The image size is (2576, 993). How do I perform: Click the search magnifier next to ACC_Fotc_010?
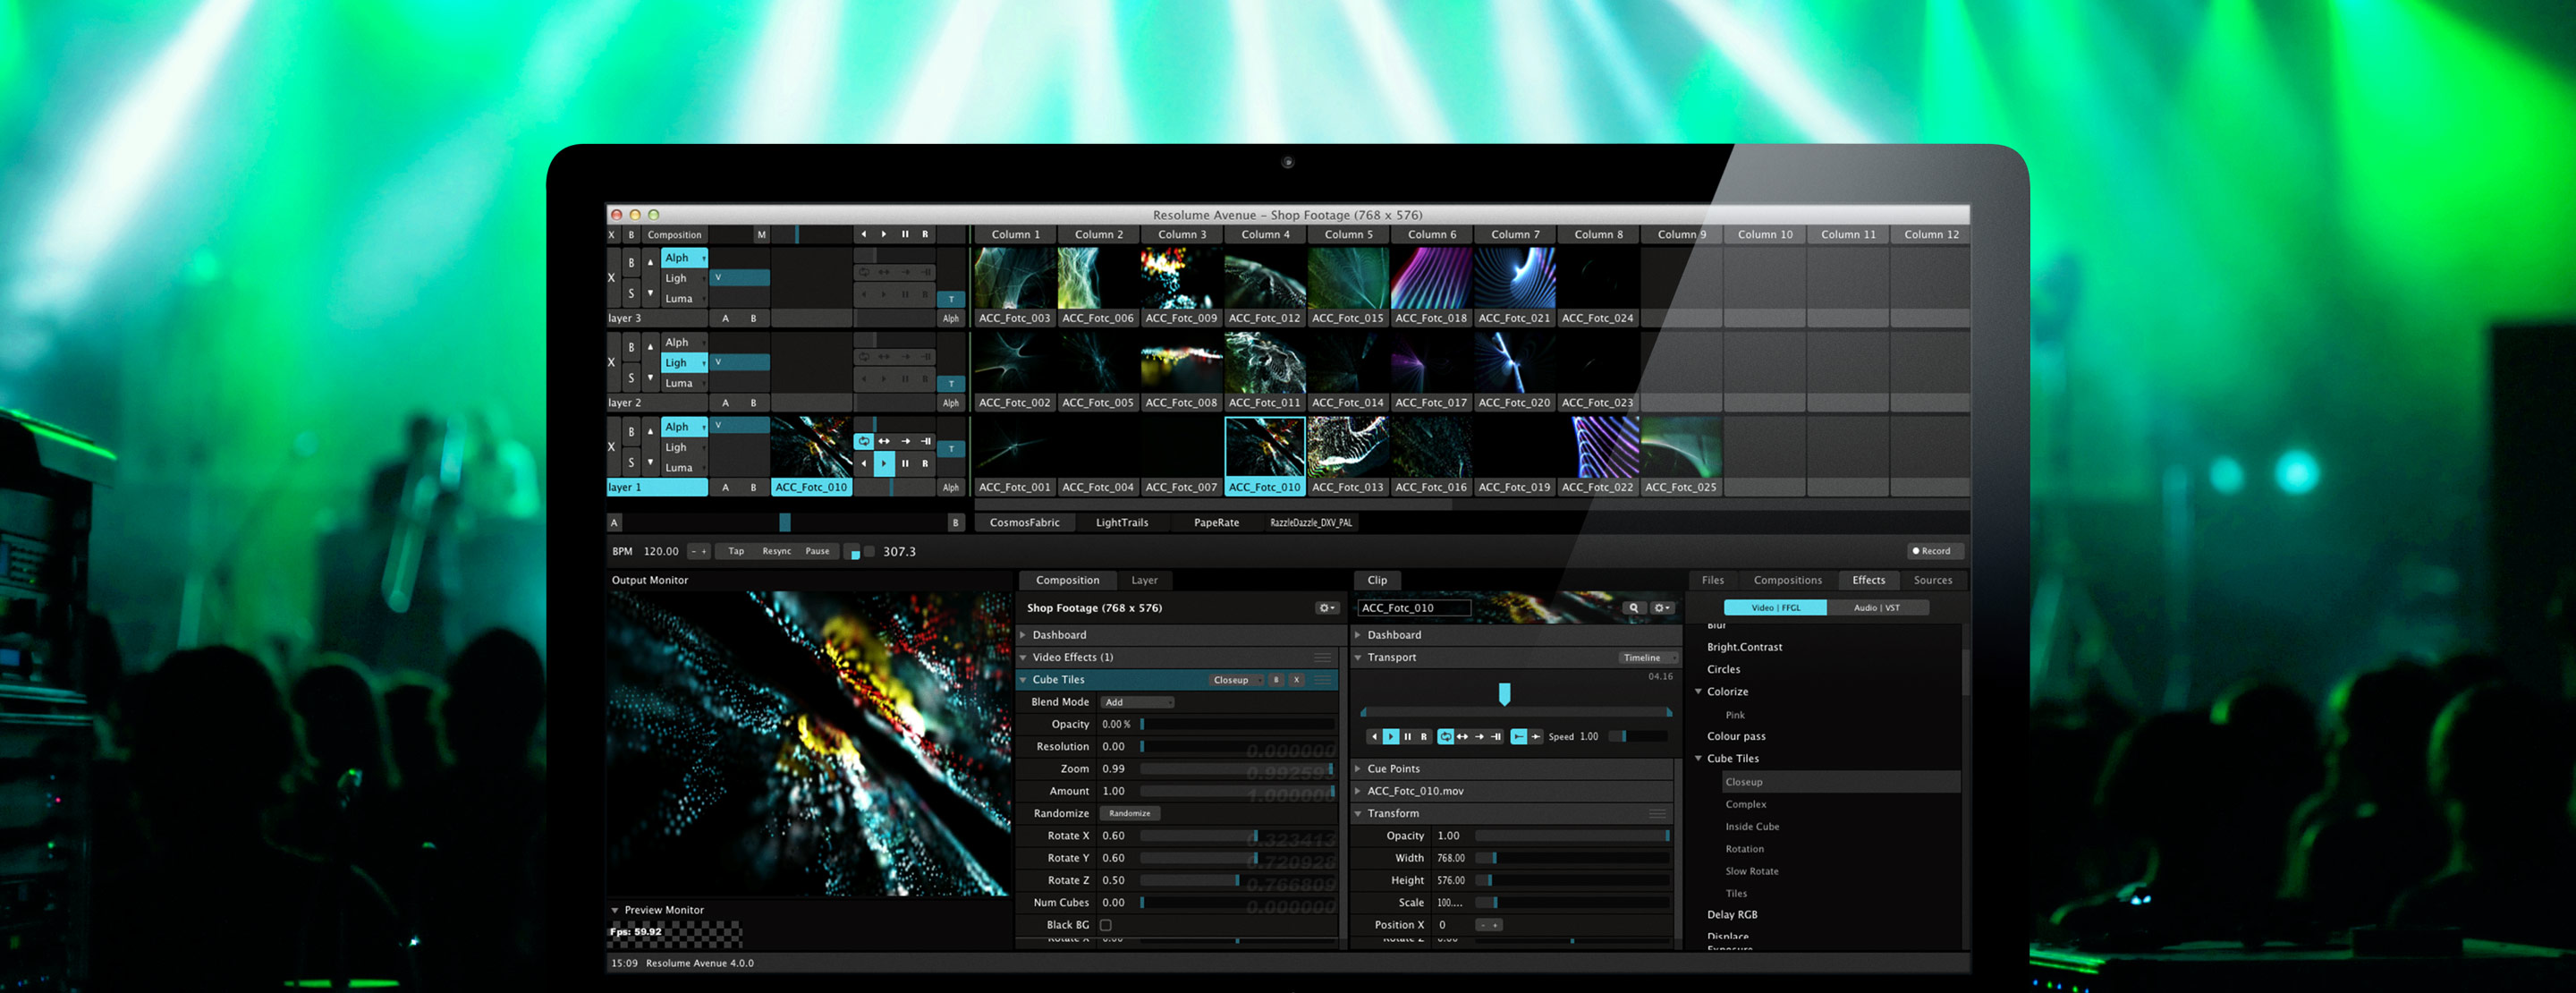click(x=1634, y=607)
